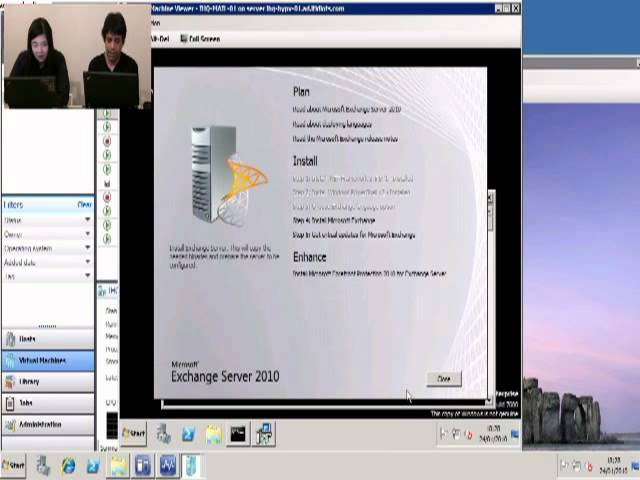The image size is (640, 480).
Task: Open Server Manager in the VM taskbar
Action: [x=164, y=434]
